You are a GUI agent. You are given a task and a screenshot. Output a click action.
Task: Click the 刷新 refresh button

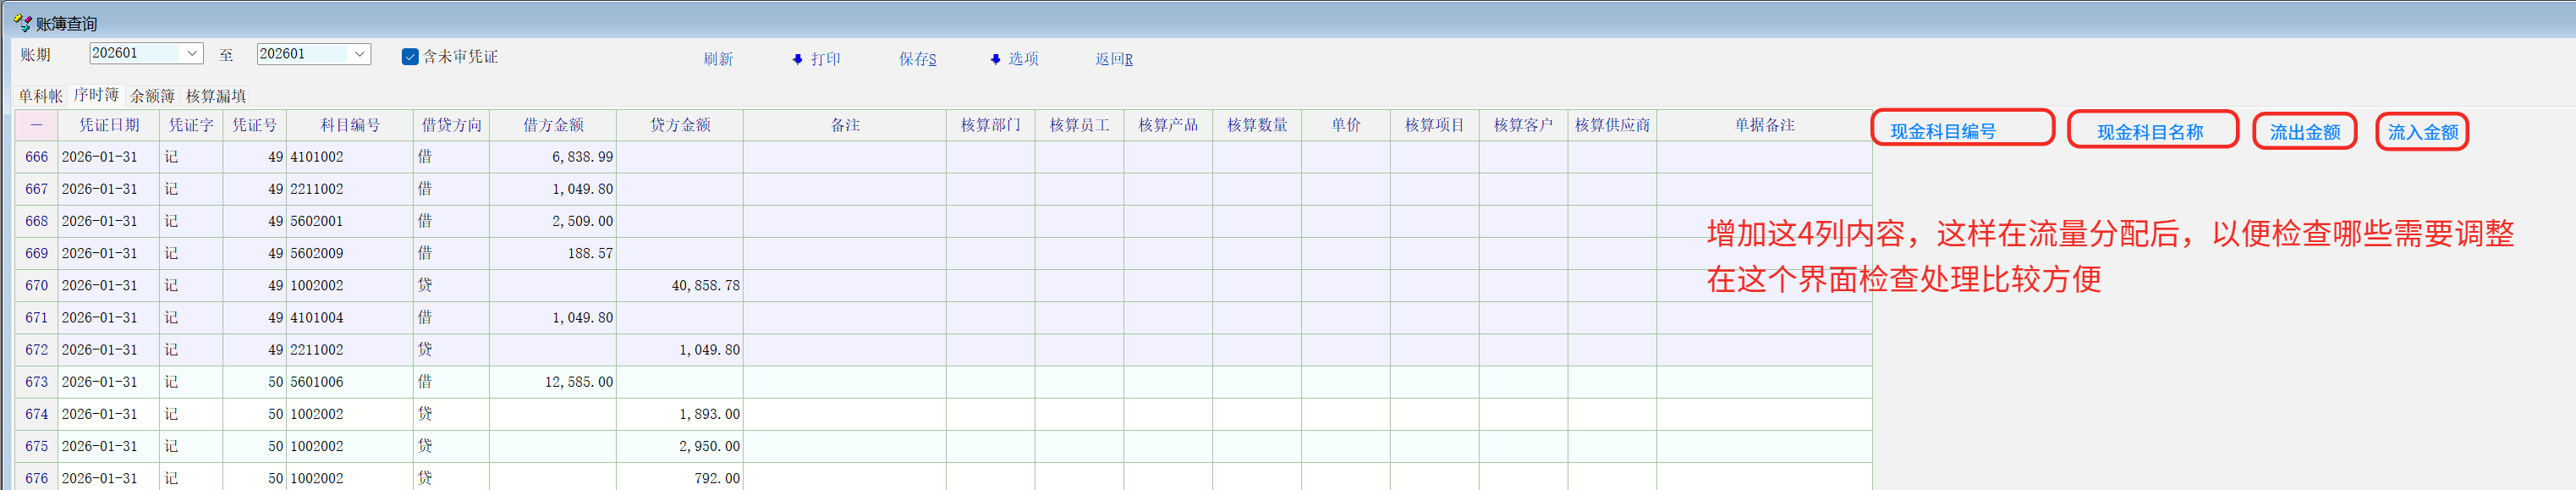pos(717,59)
